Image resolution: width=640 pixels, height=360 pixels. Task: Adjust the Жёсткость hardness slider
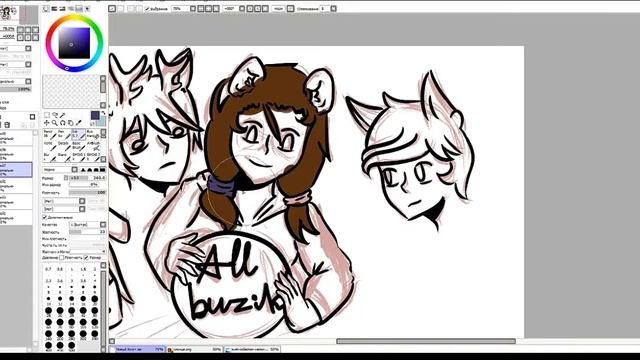[87, 232]
